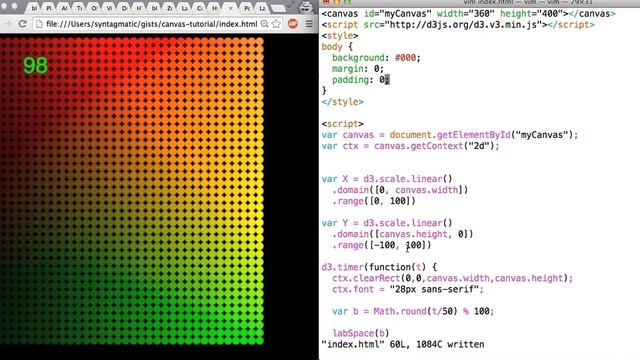Click the 'background: #000;' line
This screenshot has height=360, width=640.
tap(376, 58)
